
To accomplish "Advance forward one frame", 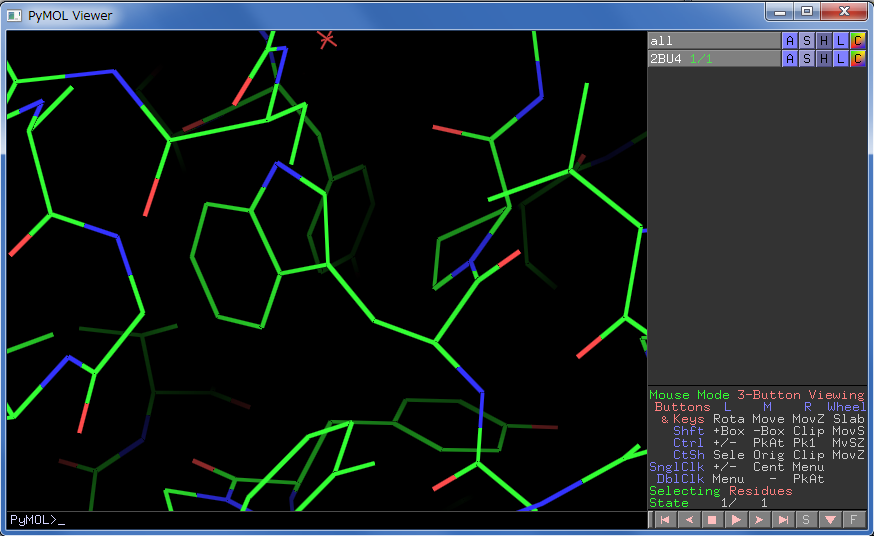I will pos(759,520).
